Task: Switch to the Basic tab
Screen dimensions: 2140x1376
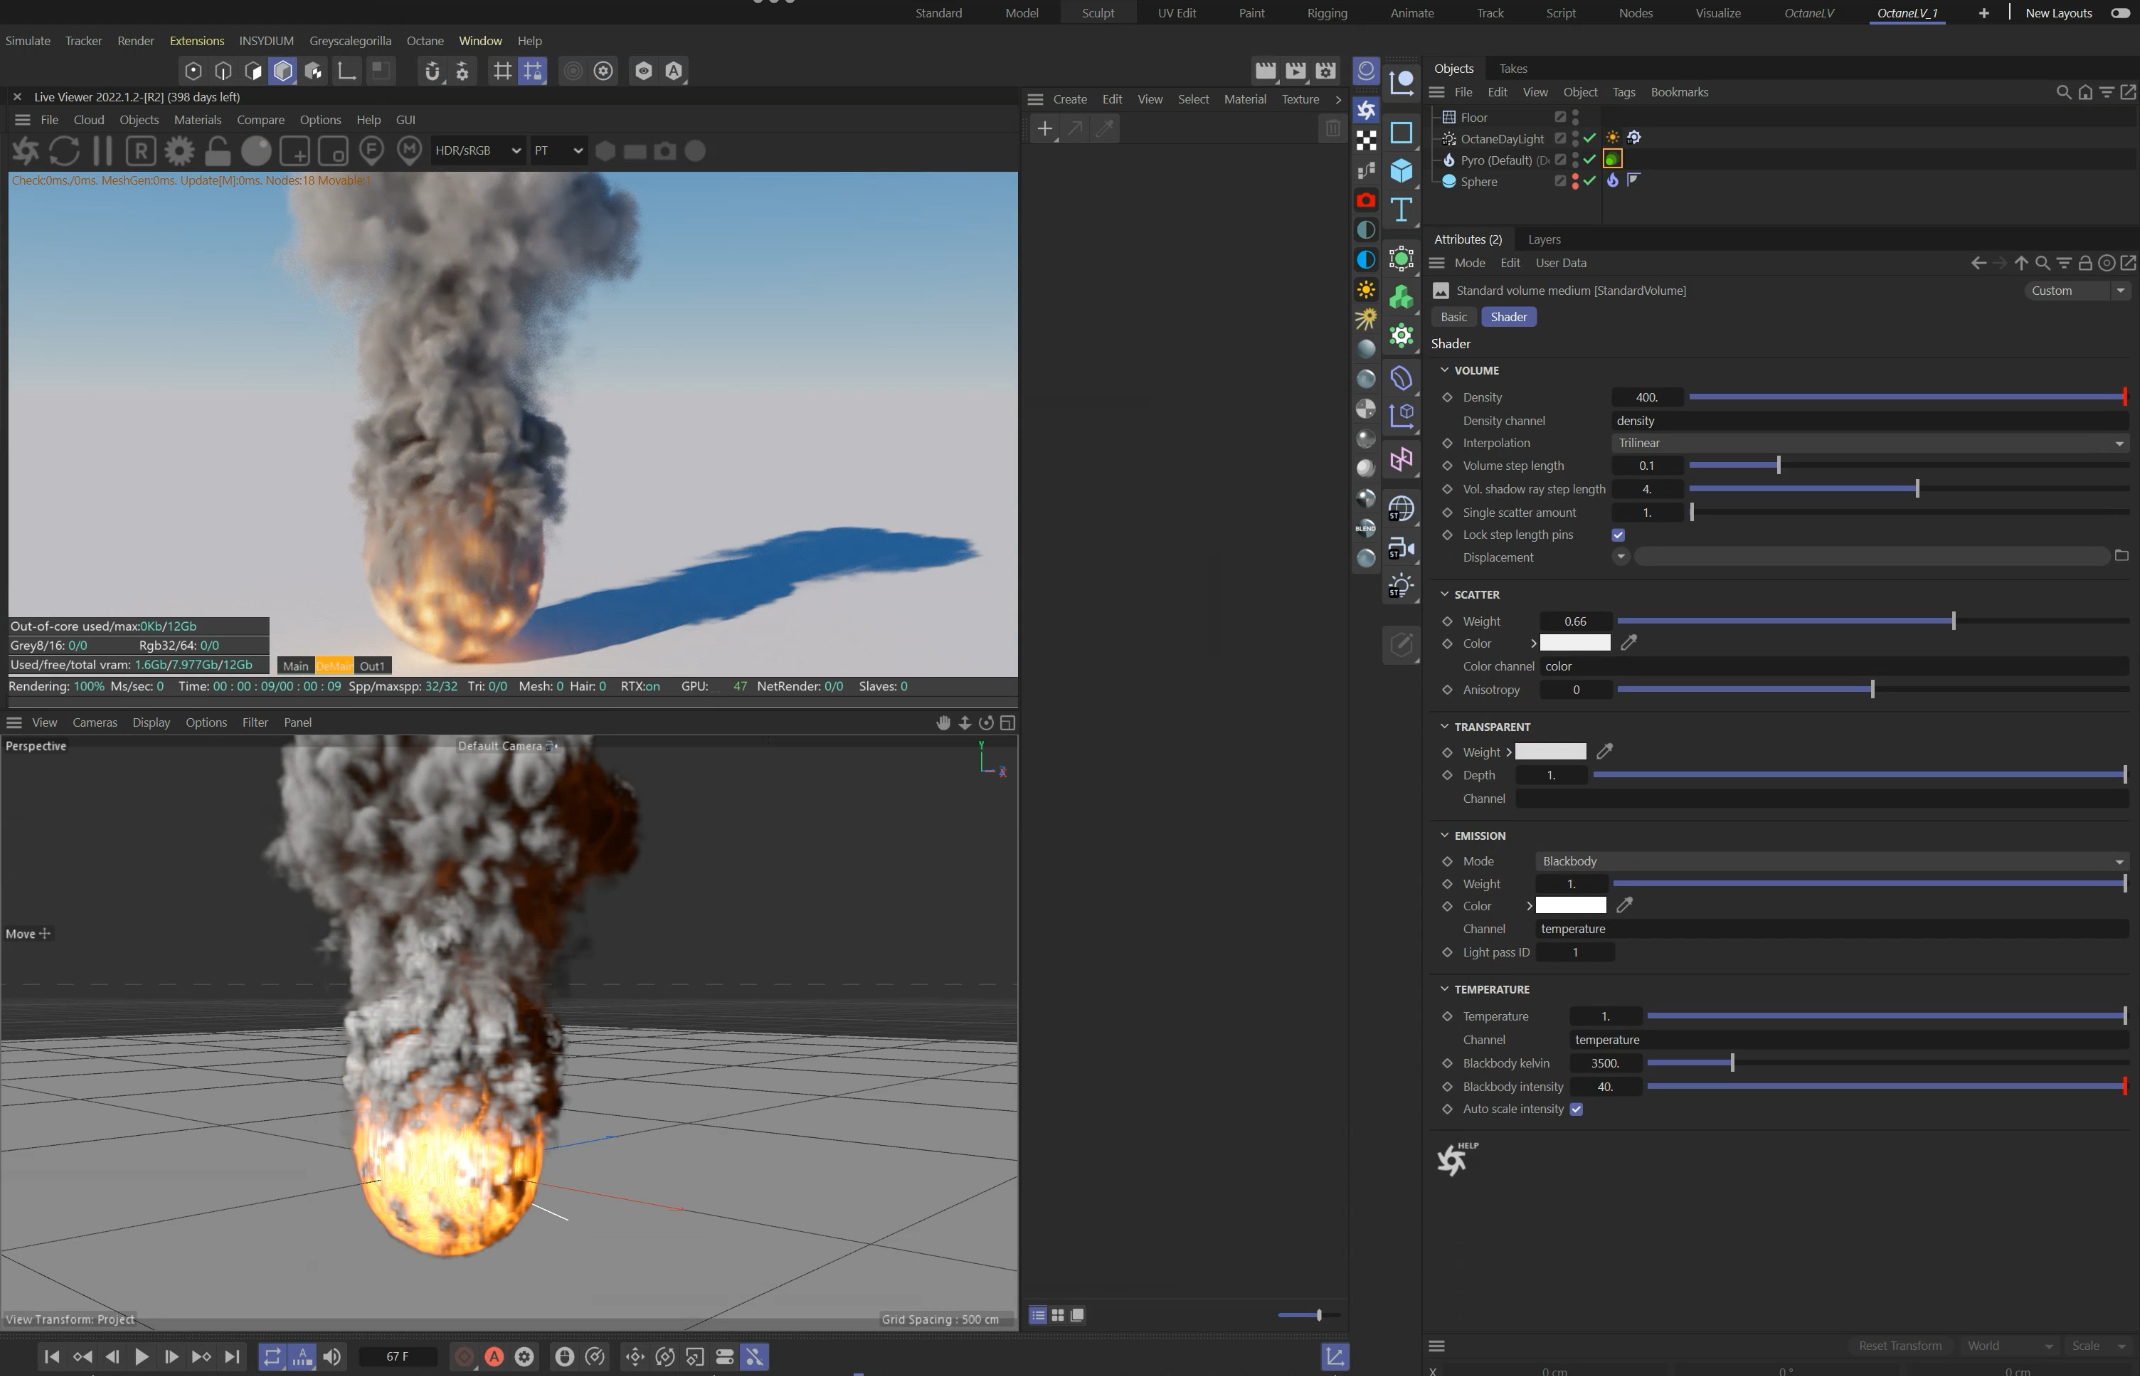Action: (x=1453, y=317)
